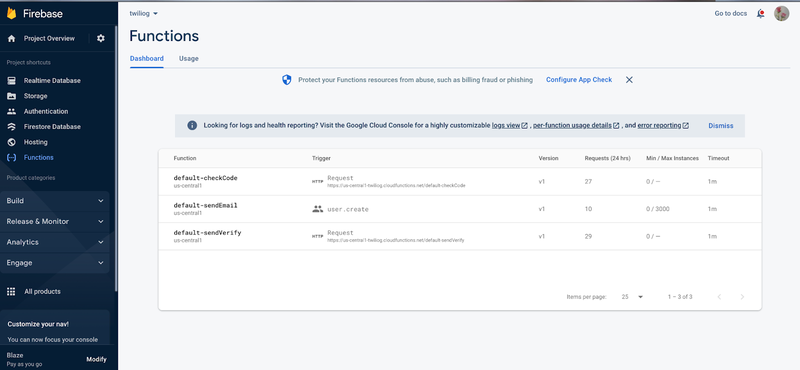Click Project Overview label

coord(49,38)
